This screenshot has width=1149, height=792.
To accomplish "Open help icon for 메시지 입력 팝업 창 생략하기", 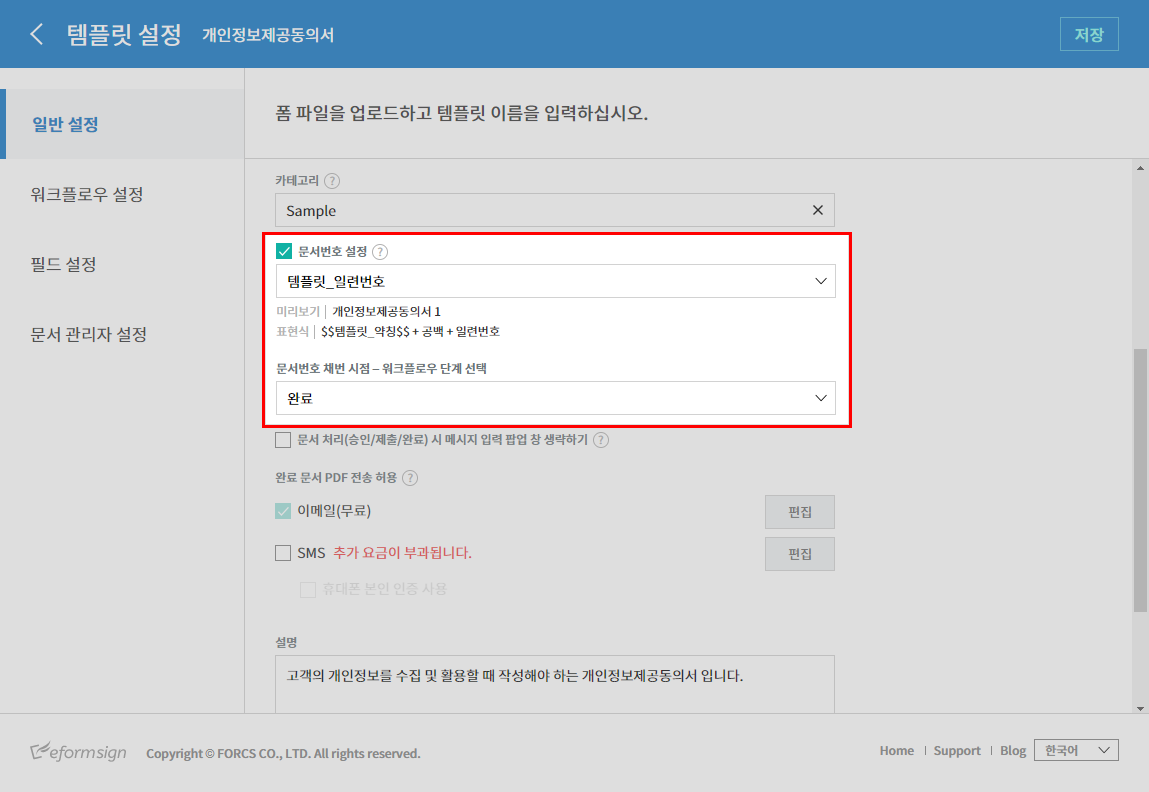I will pyautogui.click(x=601, y=440).
